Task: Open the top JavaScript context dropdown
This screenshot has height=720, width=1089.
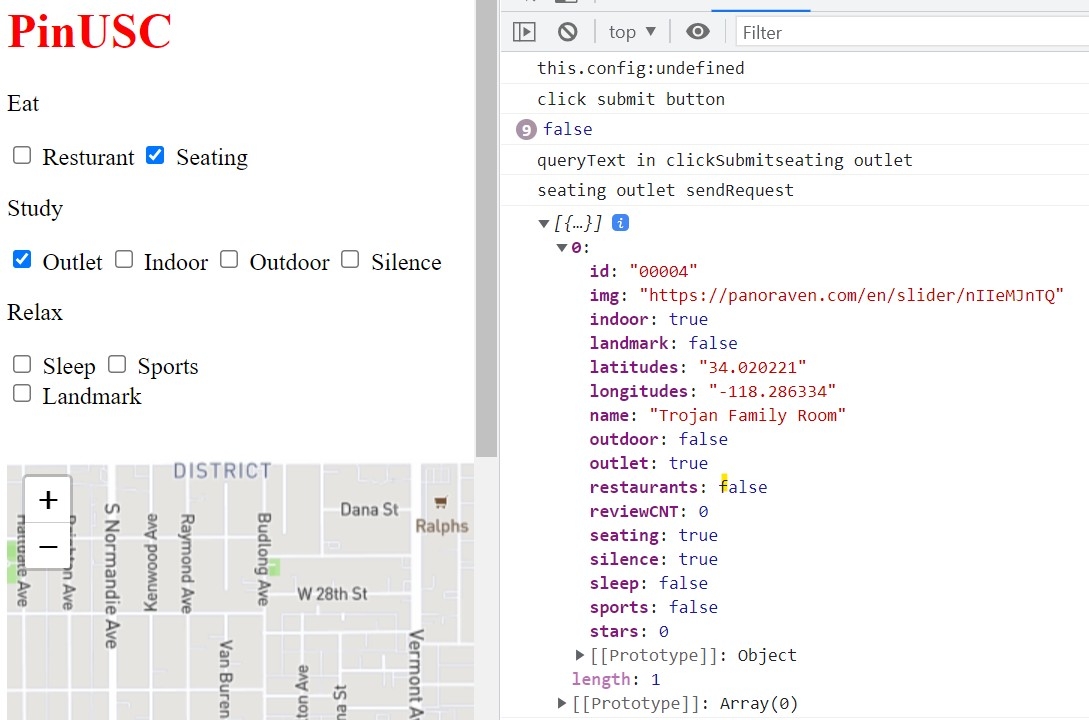Action: (632, 32)
